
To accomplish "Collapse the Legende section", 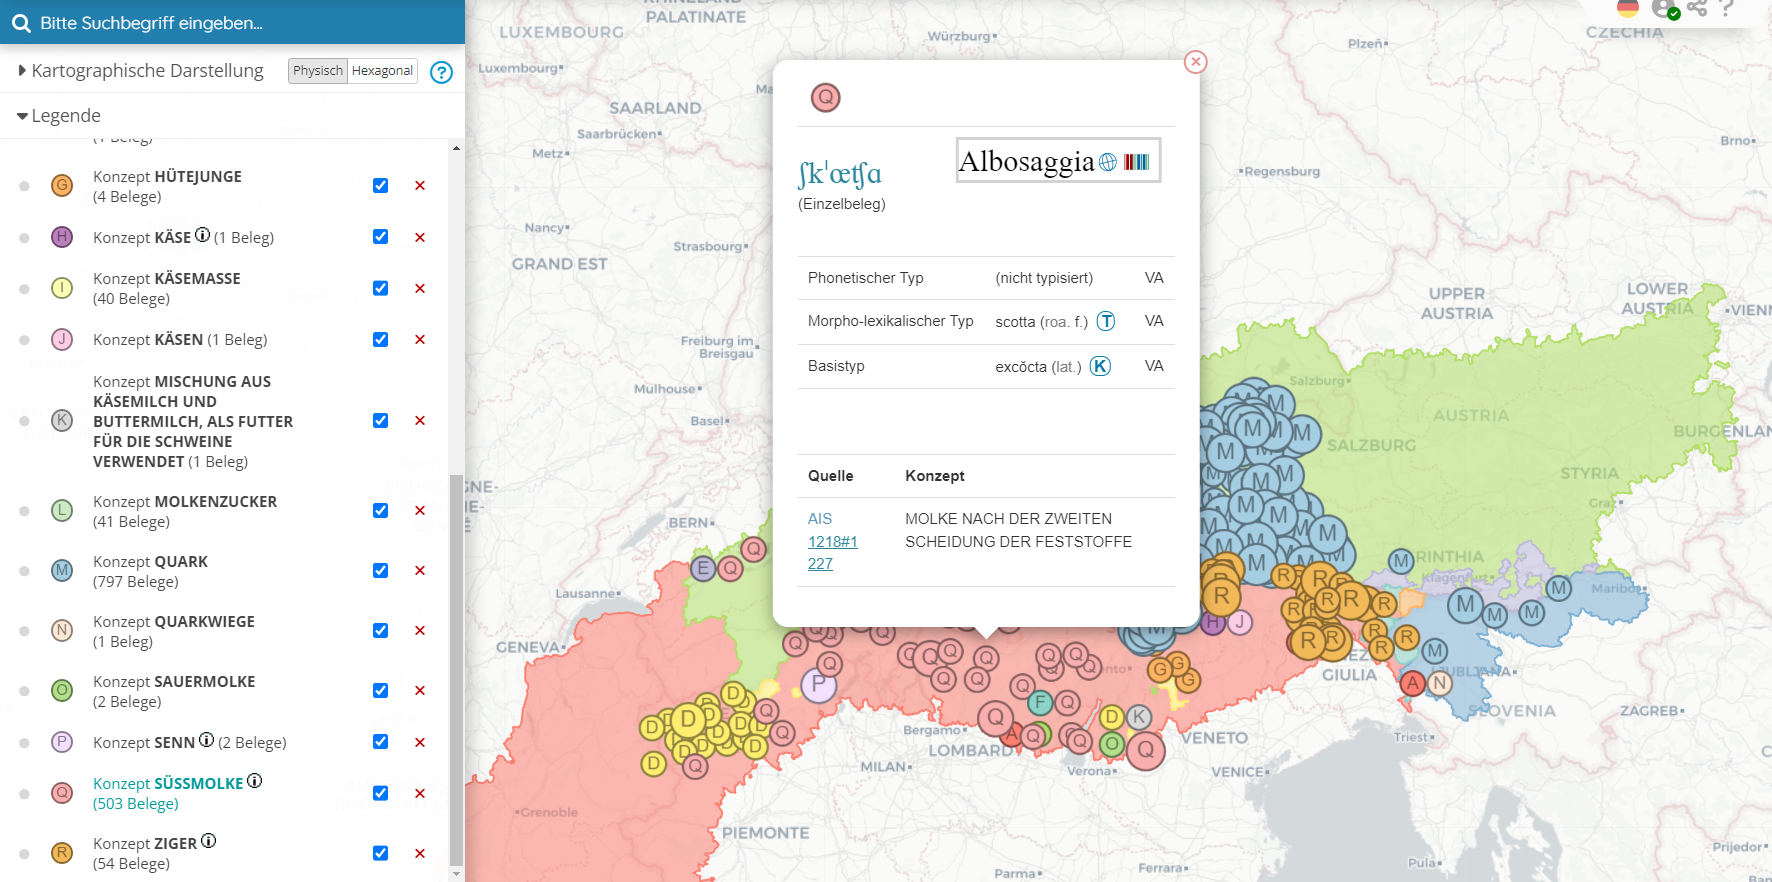I will [x=22, y=116].
